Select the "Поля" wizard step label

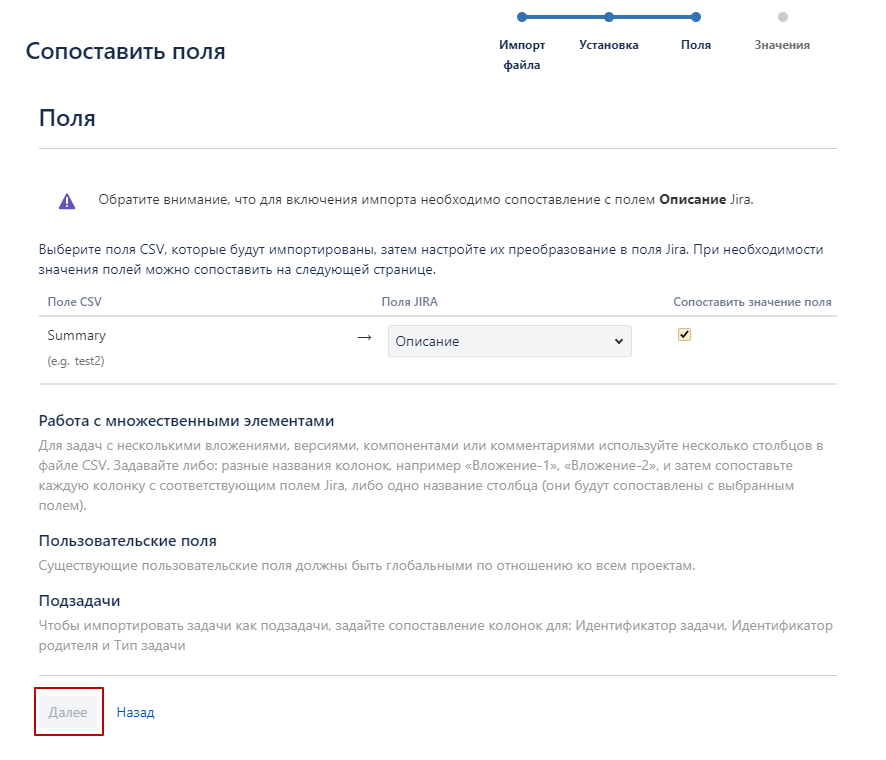tap(697, 45)
